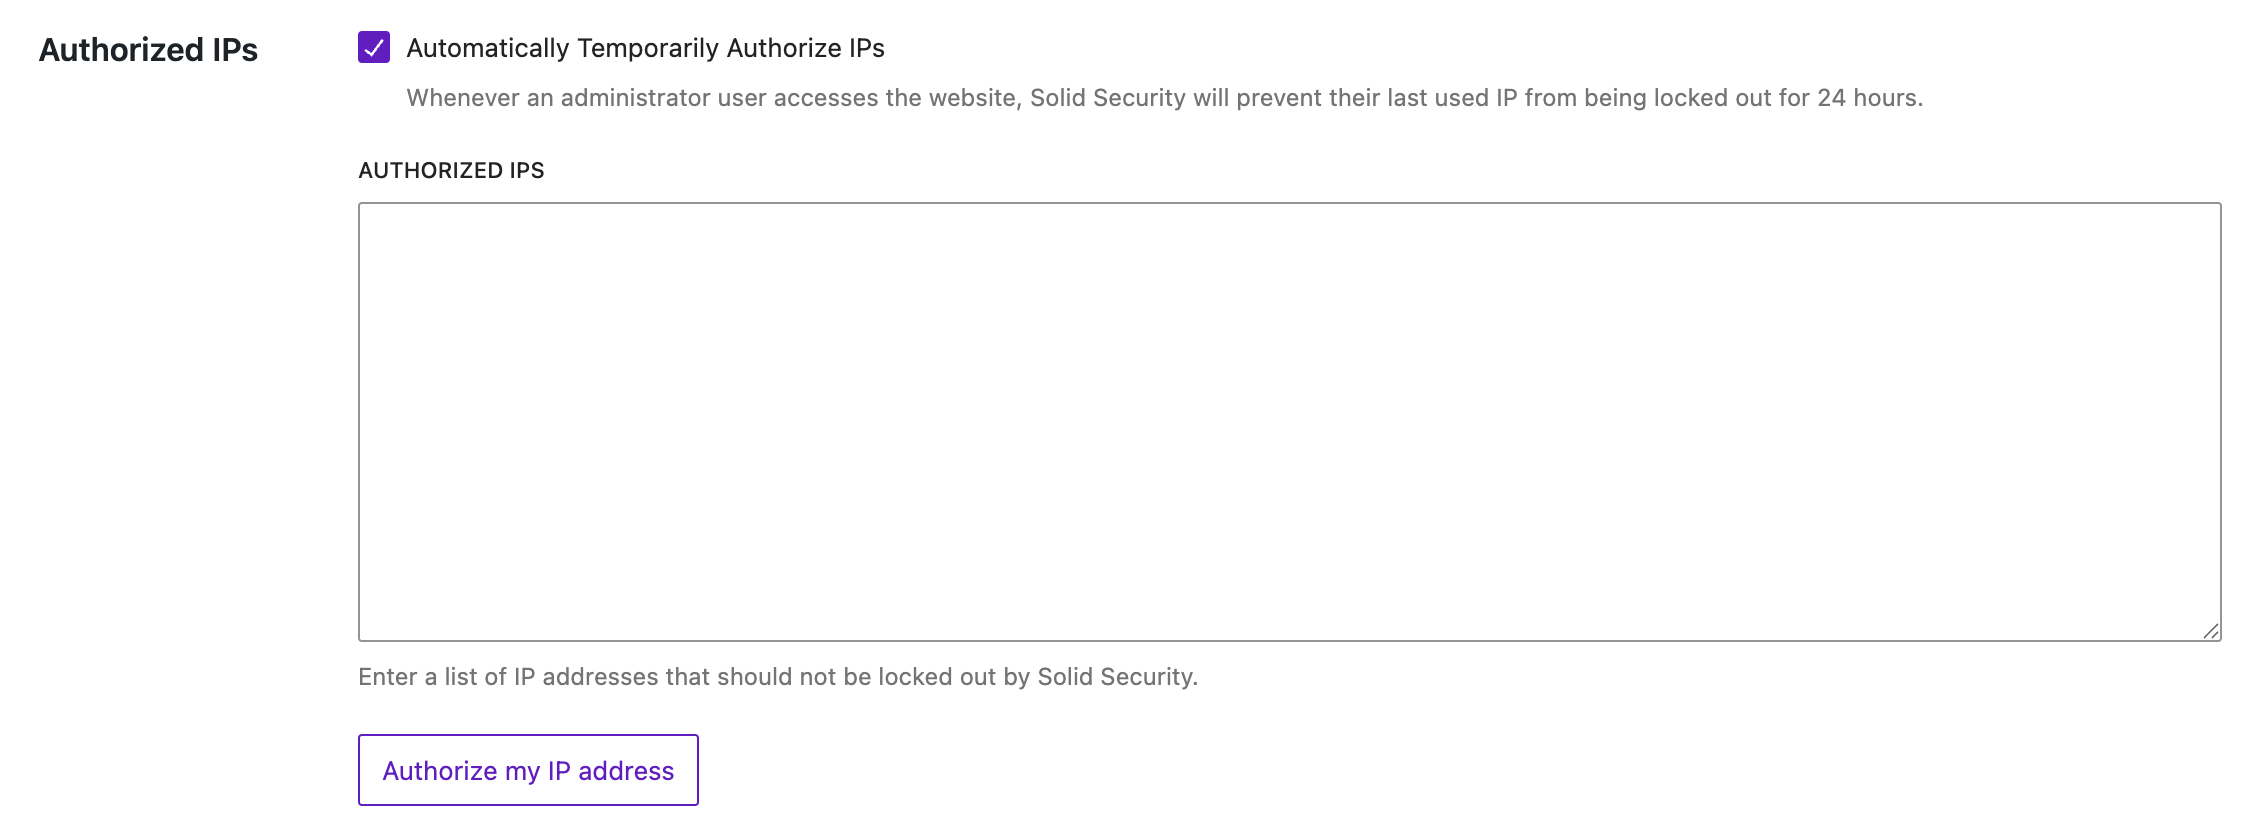2262x836 pixels.
Task: Click the word Enter in the hint text
Action: 388,677
